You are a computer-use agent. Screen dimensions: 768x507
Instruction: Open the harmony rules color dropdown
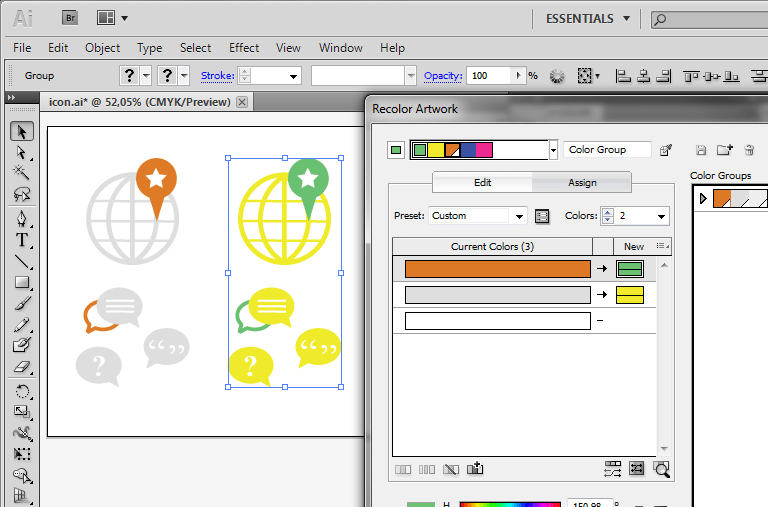coord(553,150)
